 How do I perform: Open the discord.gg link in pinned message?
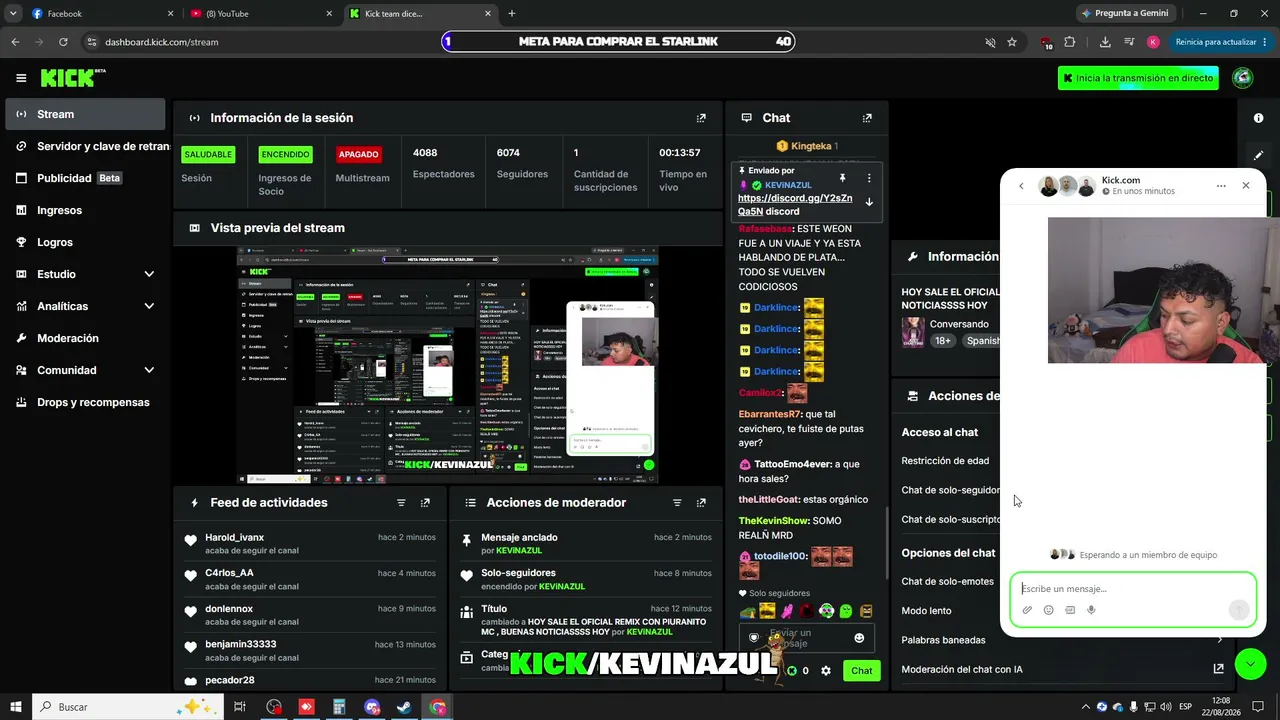(x=795, y=205)
